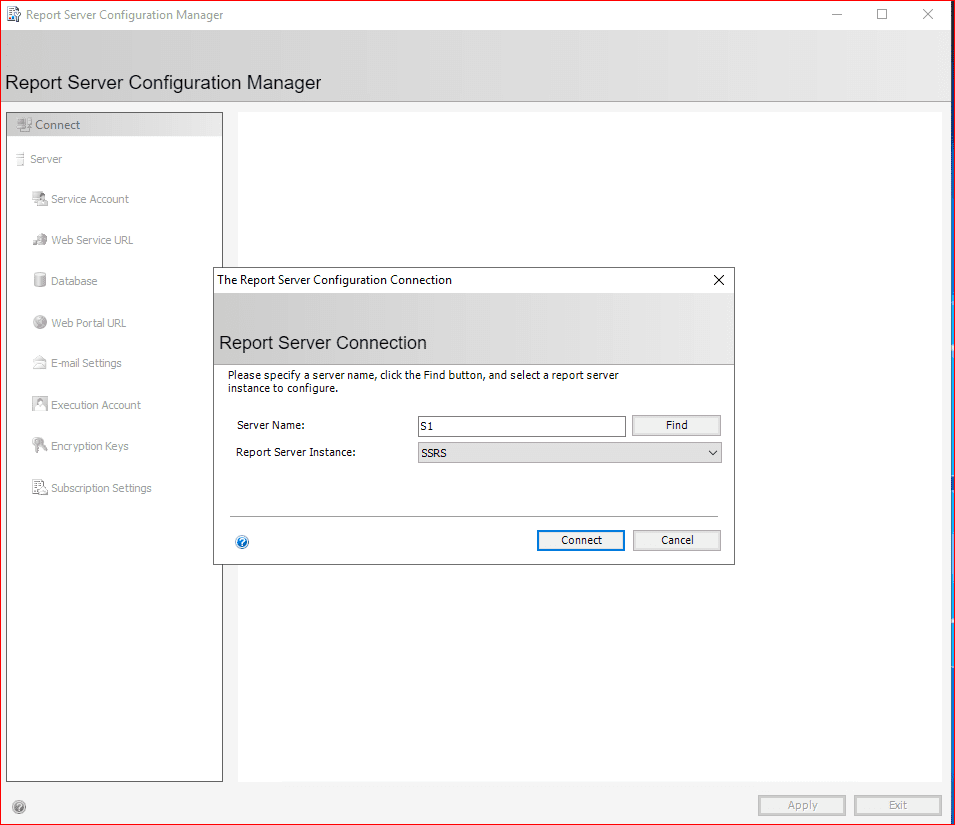Viewport: 955px width, 825px height.
Task: Click inside the Server Name text field
Action: tap(521, 426)
